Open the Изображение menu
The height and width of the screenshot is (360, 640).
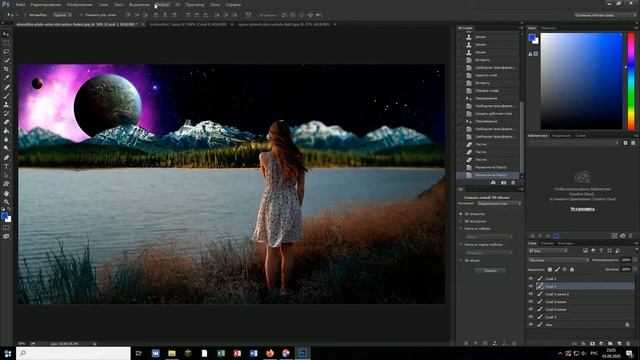[79, 5]
